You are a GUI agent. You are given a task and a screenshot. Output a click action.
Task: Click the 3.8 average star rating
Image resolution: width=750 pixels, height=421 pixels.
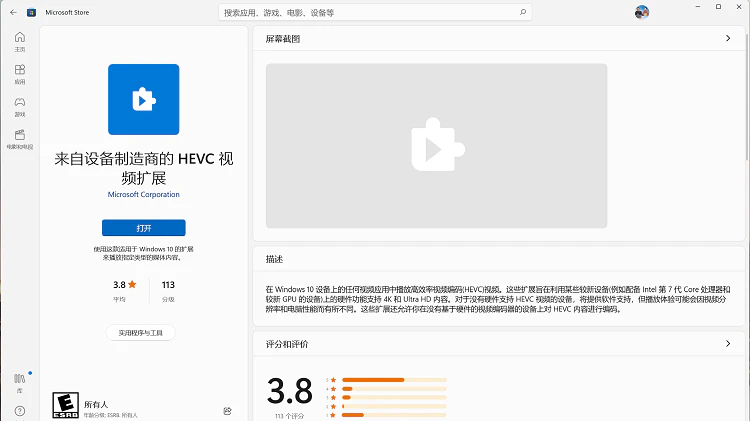[x=125, y=285]
